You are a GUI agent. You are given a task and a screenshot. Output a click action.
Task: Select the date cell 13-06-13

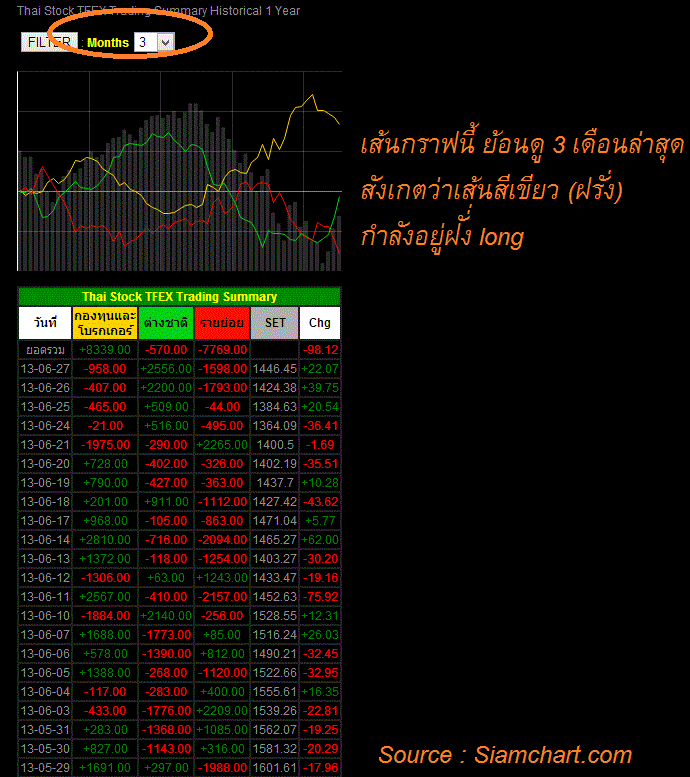click(x=45, y=558)
